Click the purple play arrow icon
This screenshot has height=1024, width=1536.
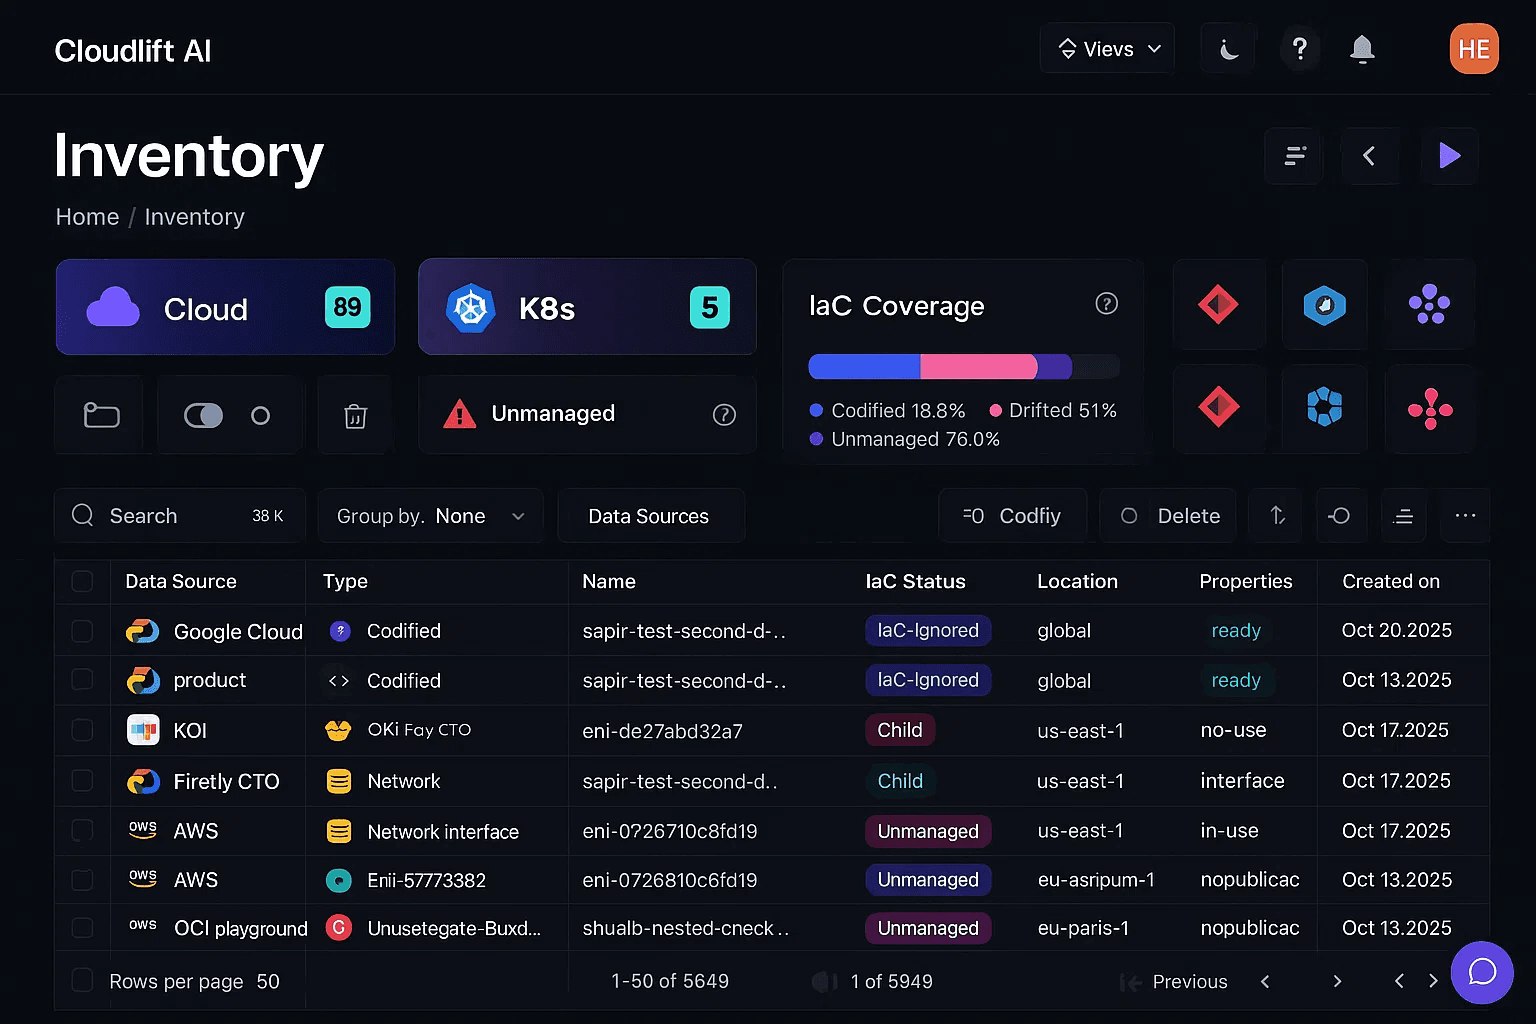[1449, 156]
